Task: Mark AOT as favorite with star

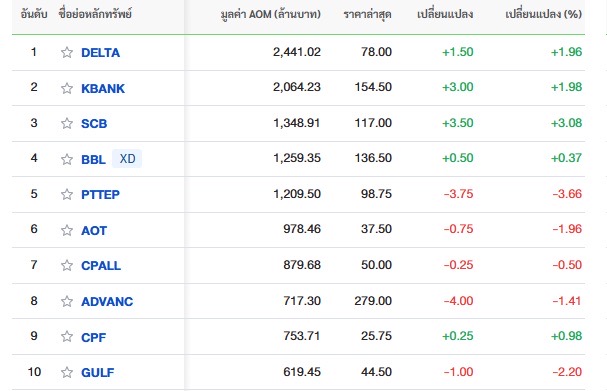Action: click(x=67, y=230)
